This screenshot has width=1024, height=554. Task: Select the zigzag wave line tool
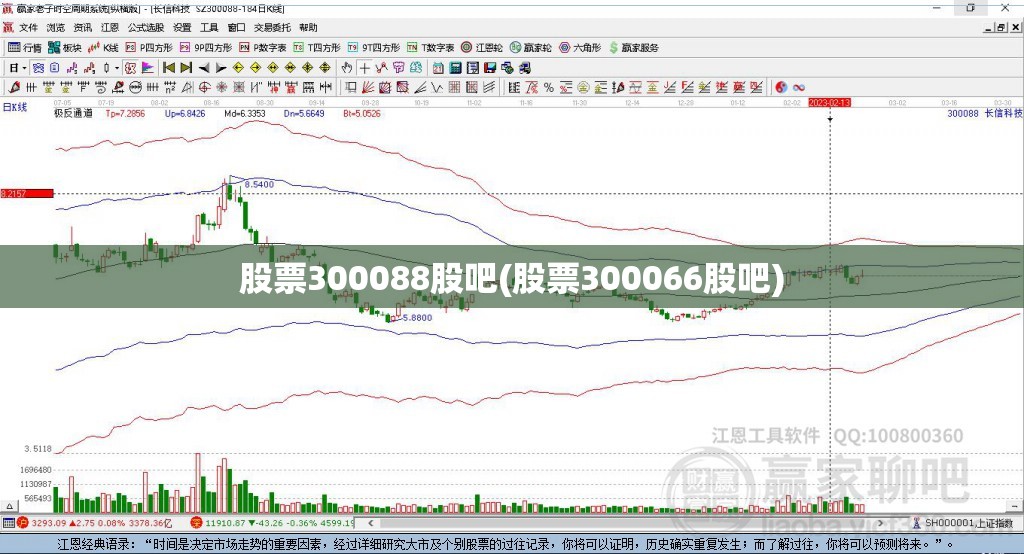[x=436, y=87]
